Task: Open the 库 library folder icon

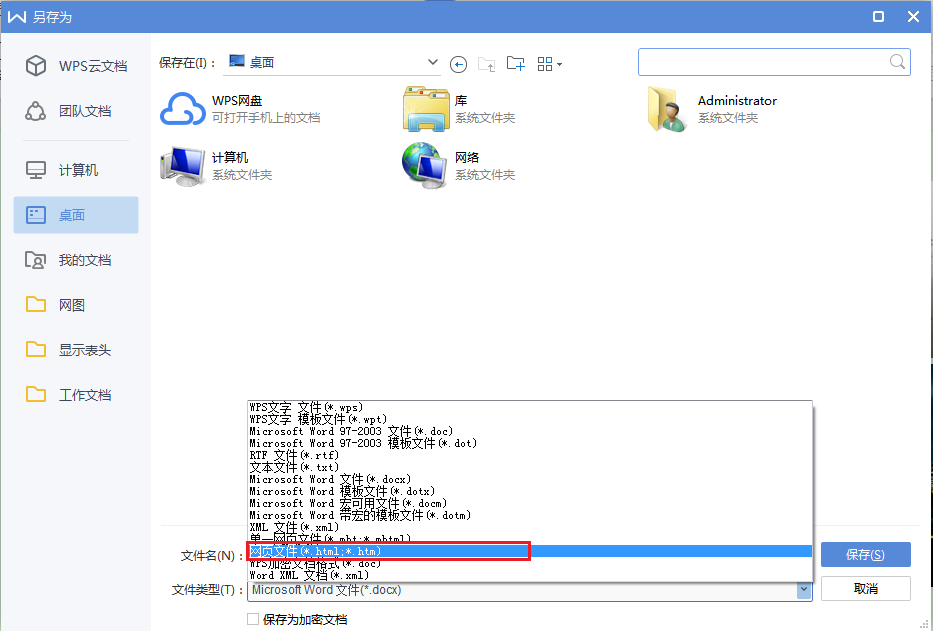Action: pyautogui.click(x=425, y=109)
